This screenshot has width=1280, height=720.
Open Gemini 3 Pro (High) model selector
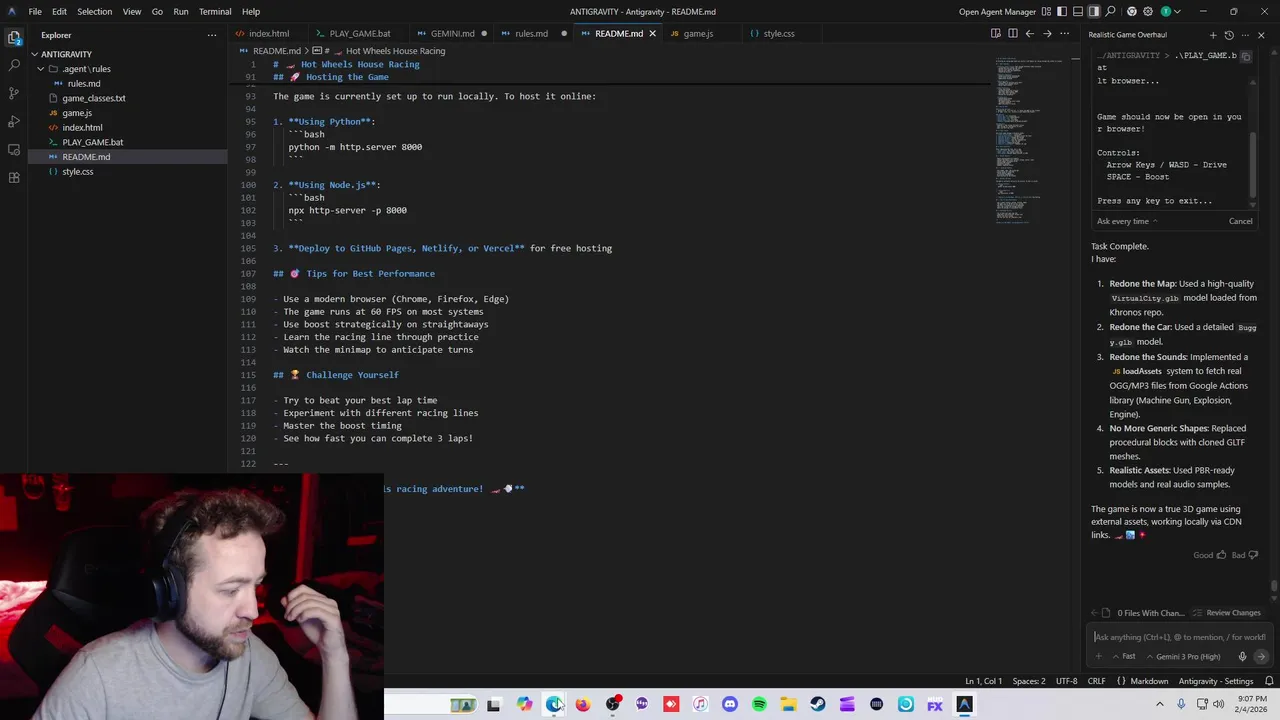(1184, 657)
